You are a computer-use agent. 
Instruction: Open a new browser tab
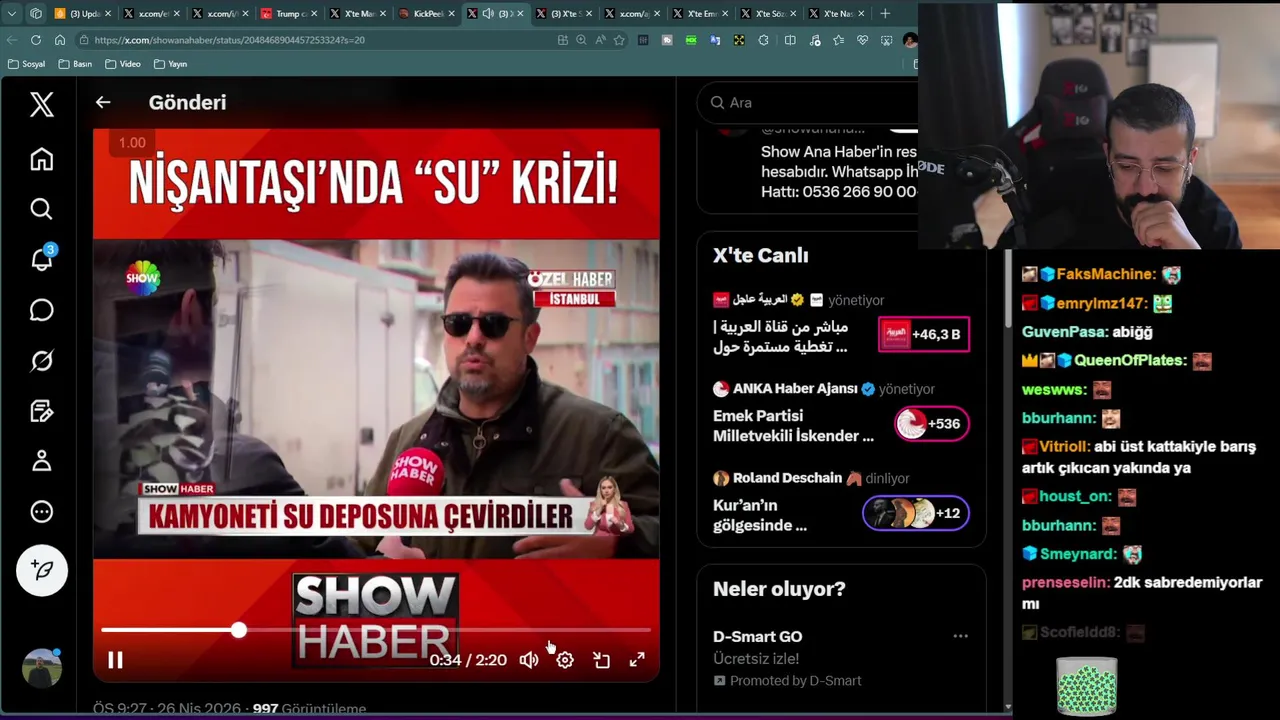point(885,13)
